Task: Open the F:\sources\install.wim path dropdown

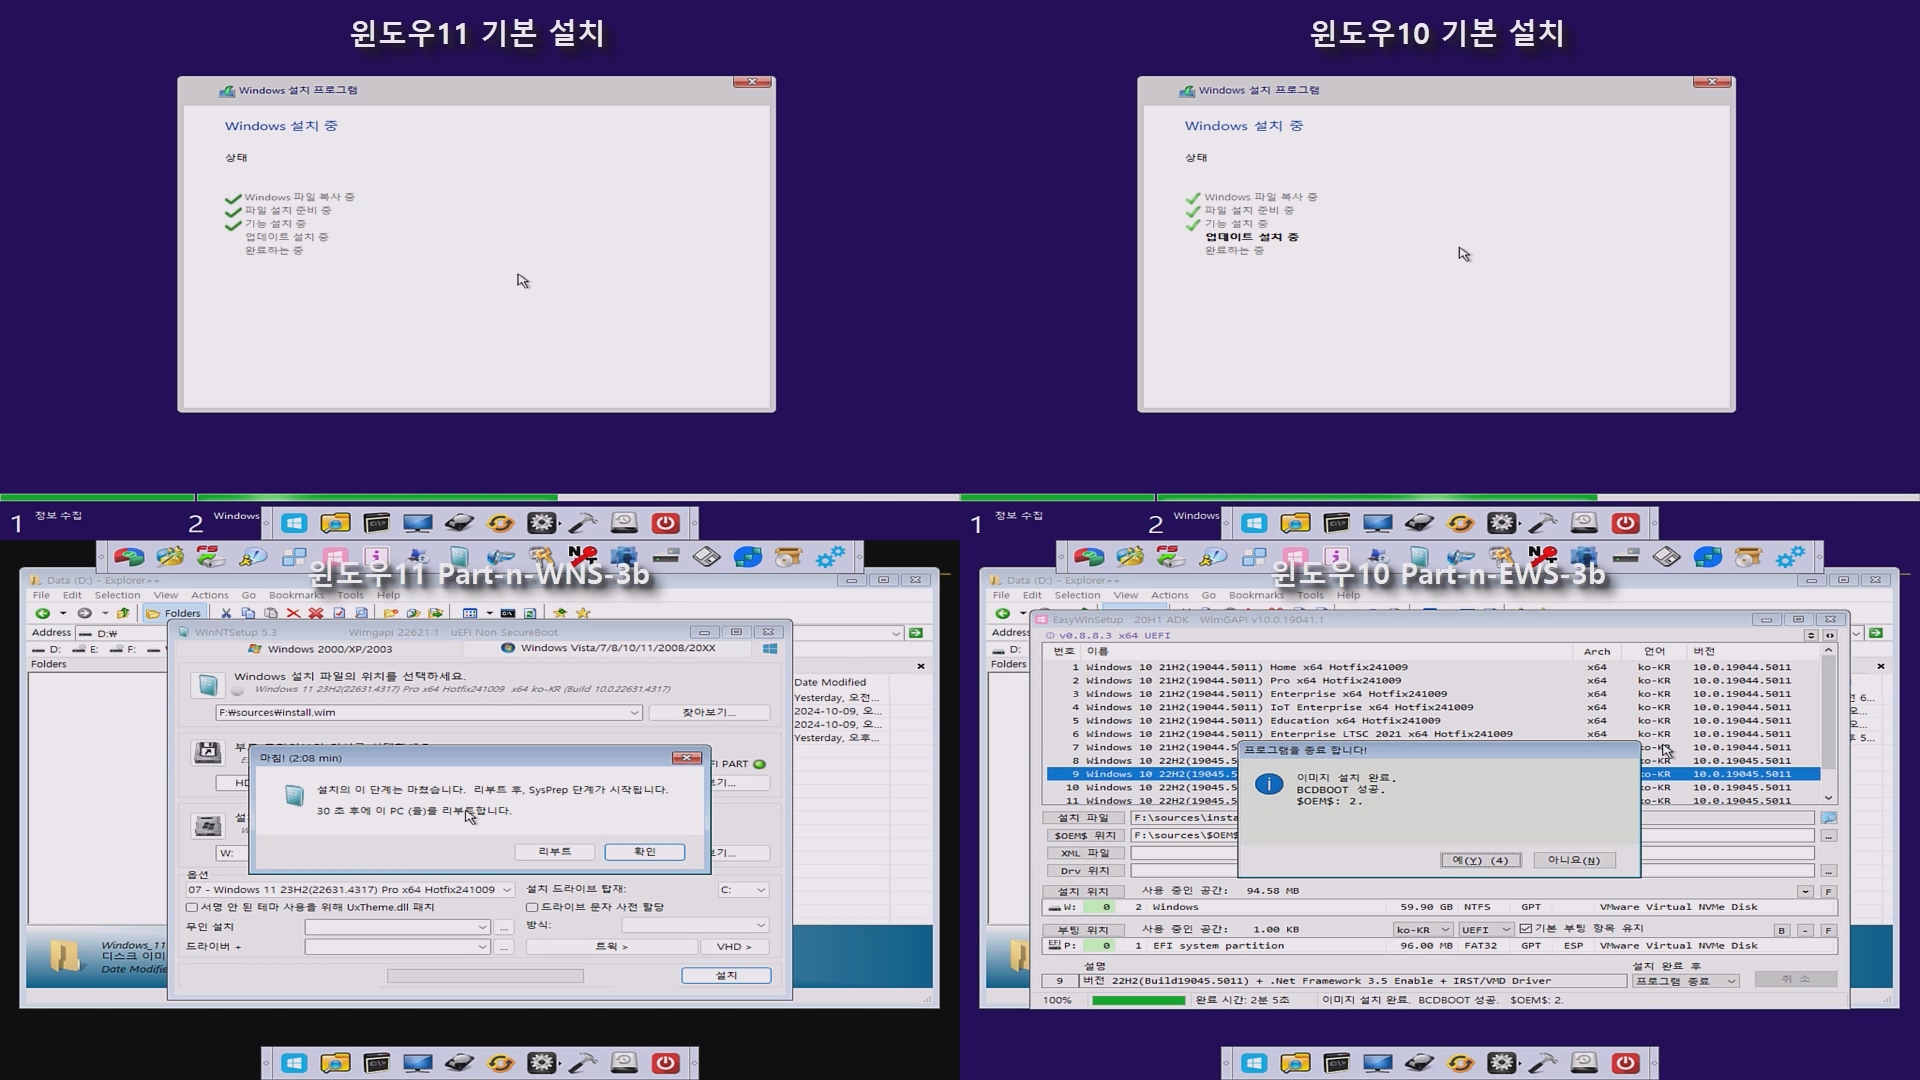Action: tap(634, 713)
